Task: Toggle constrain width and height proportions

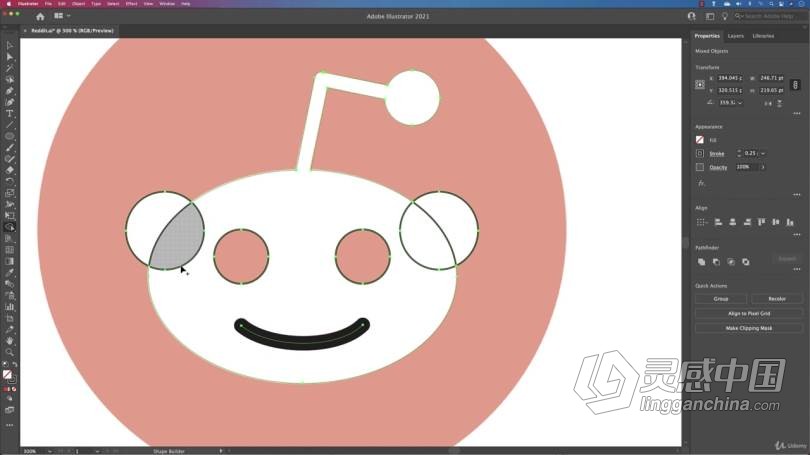Action: coord(796,84)
